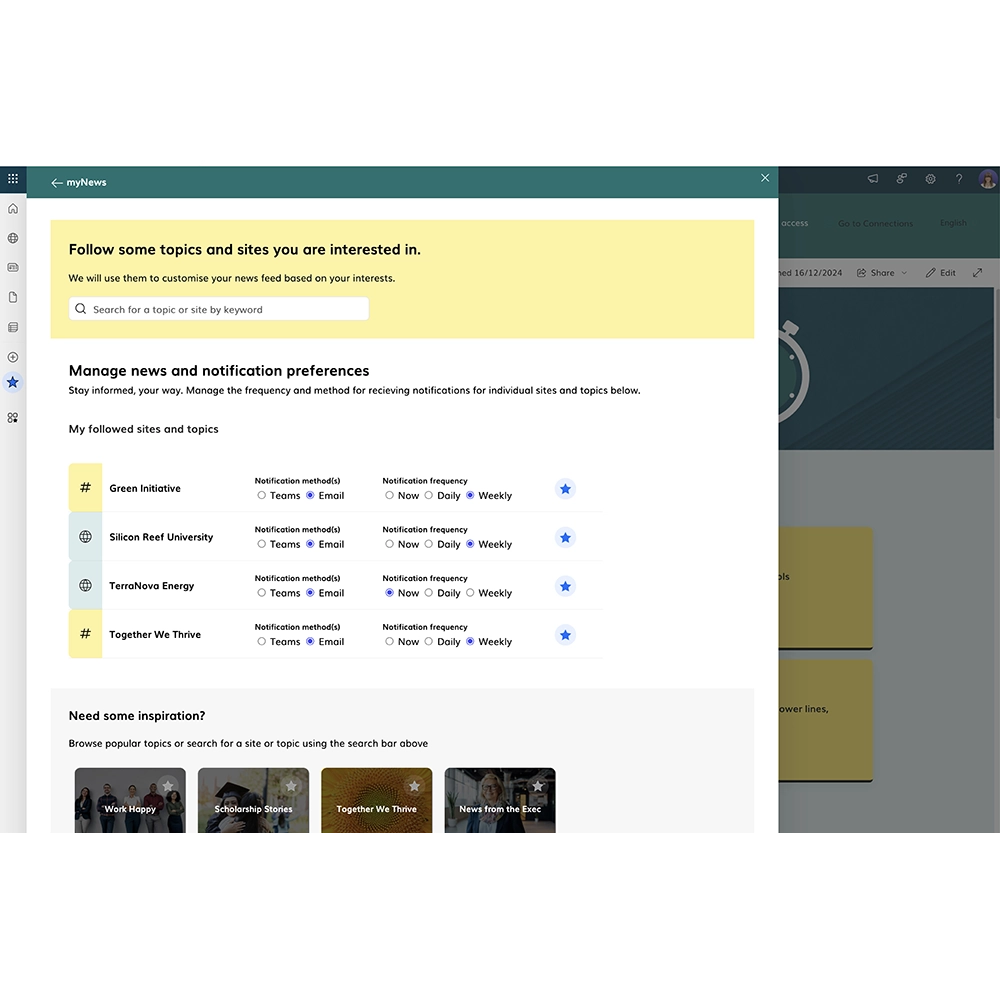
Task: Toggle the follow star on Scholarship Stories card
Action: click(291, 785)
